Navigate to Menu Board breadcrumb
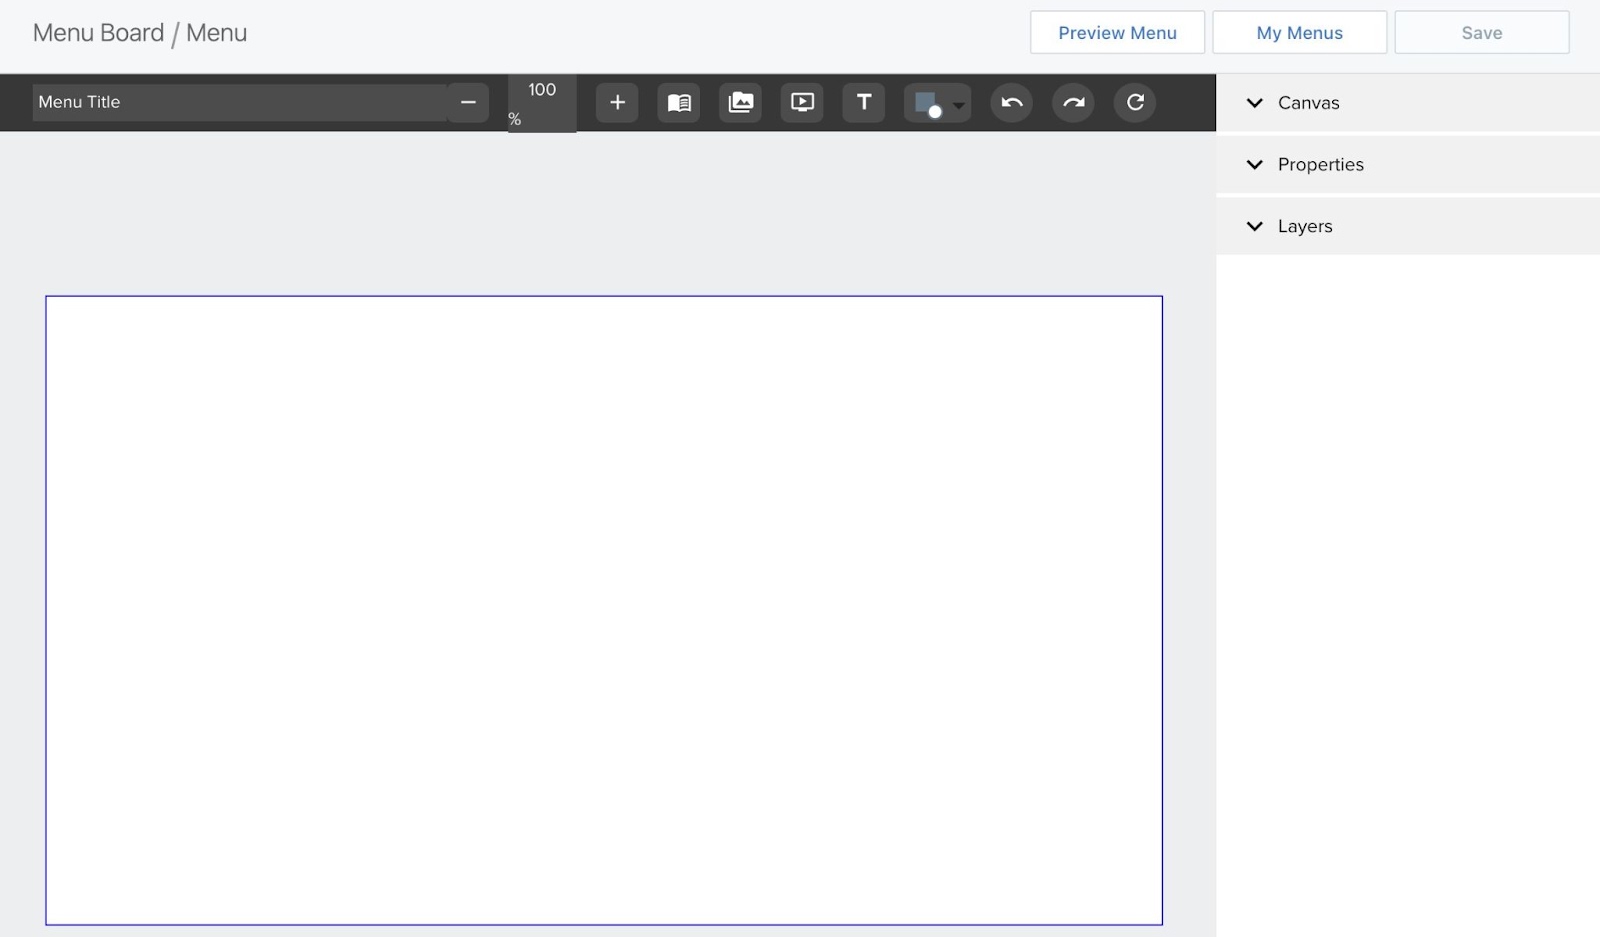Viewport: 1600px width, 937px height. pos(97,32)
